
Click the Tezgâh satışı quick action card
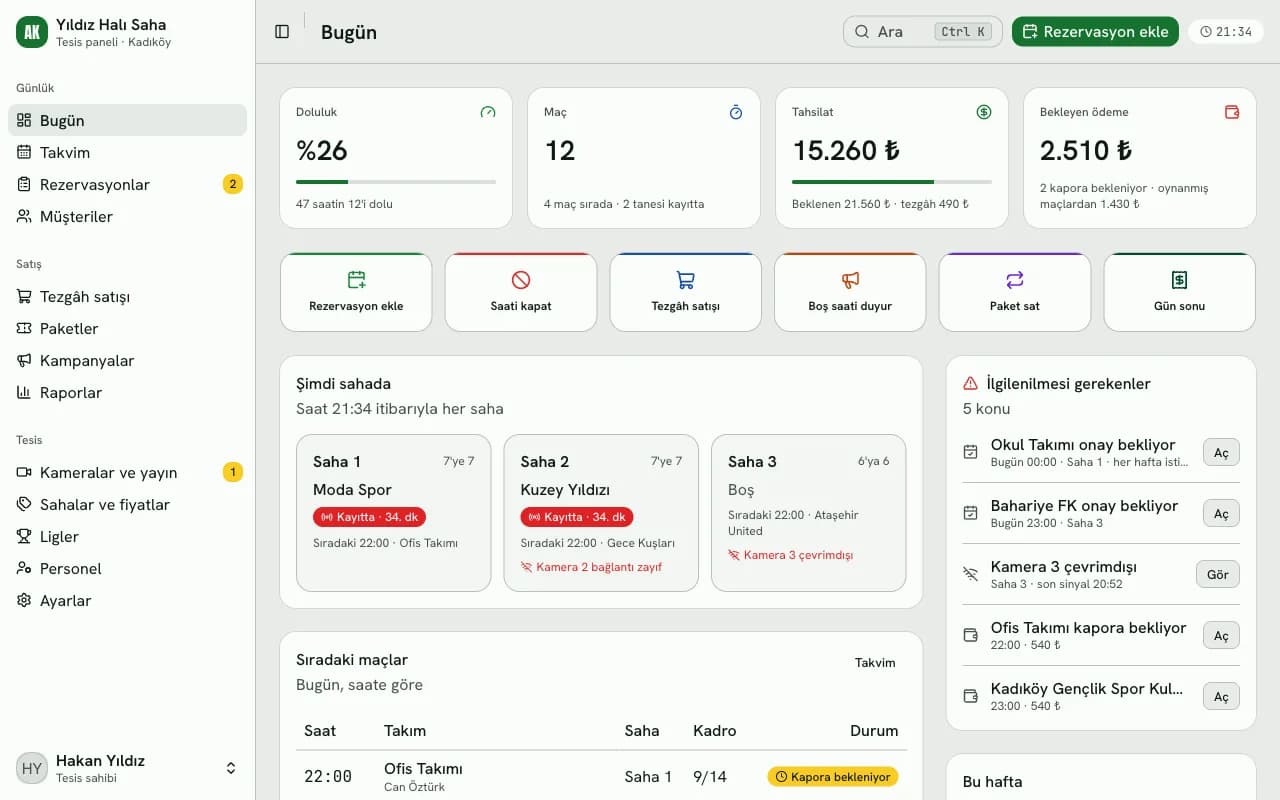pyautogui.click(x=685, y=292)
